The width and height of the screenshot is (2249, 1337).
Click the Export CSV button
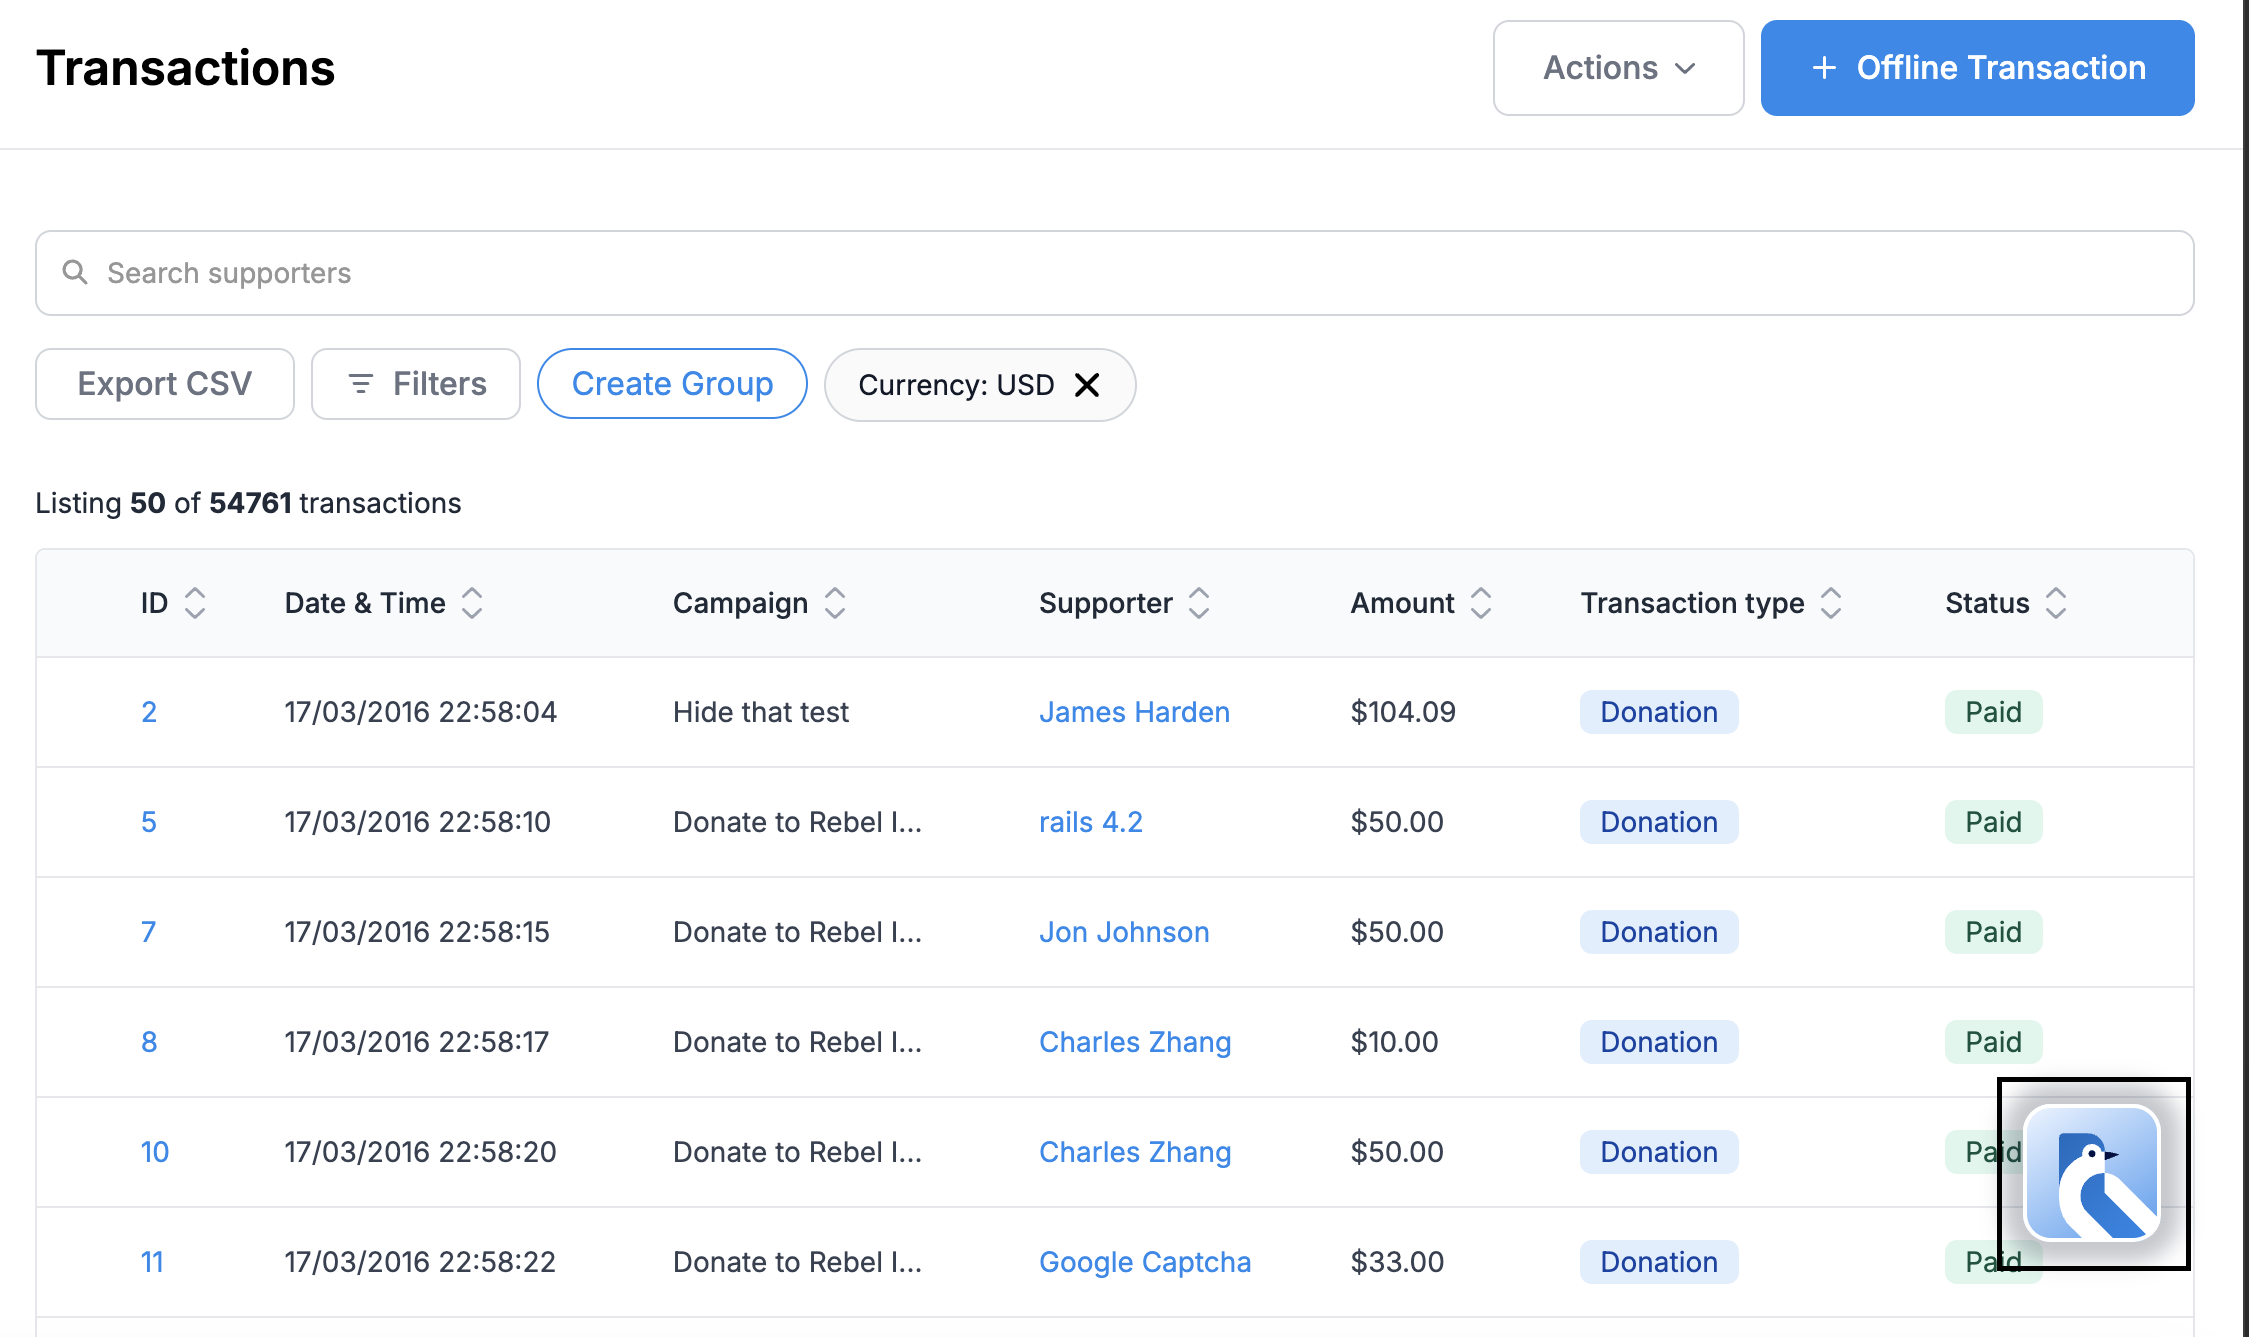point(165,384)
